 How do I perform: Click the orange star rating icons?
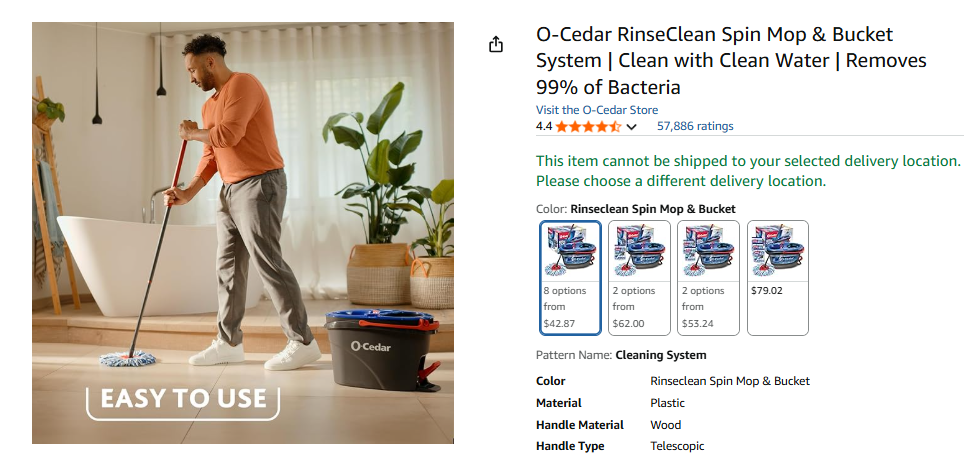588,127
